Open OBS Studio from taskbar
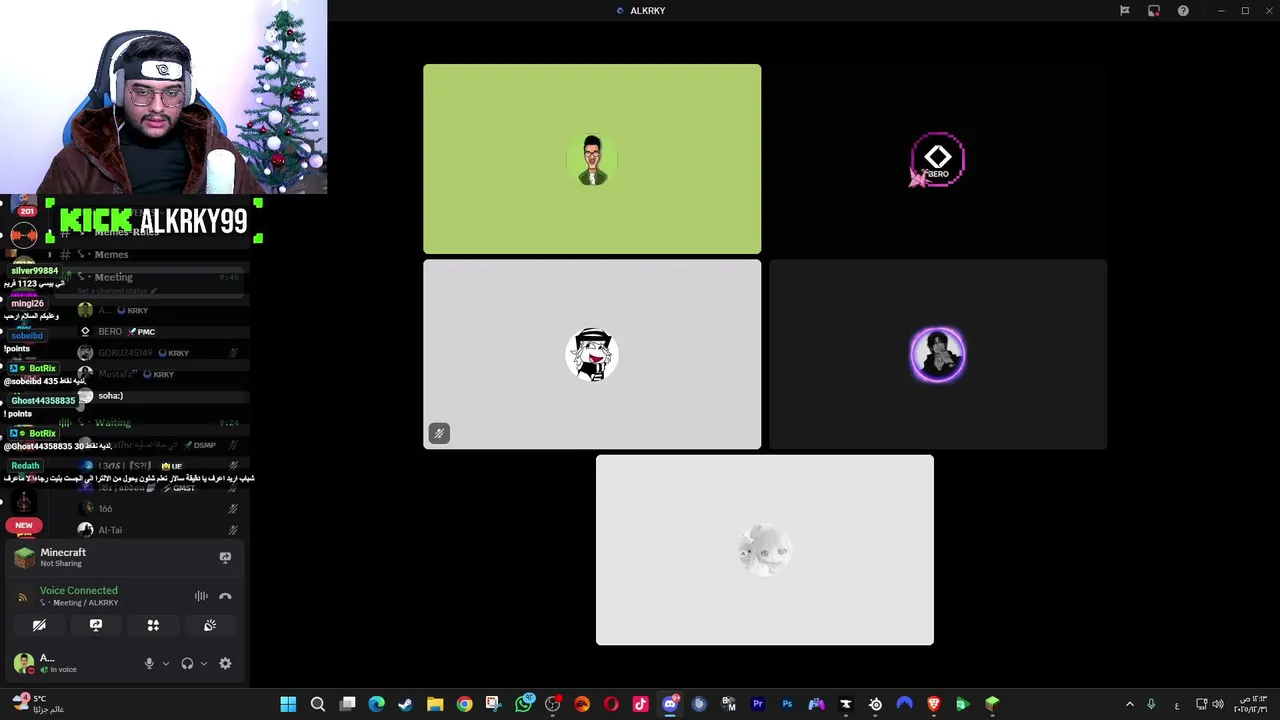The height and width of the screenshot is (720, 1280). (552, 704)
